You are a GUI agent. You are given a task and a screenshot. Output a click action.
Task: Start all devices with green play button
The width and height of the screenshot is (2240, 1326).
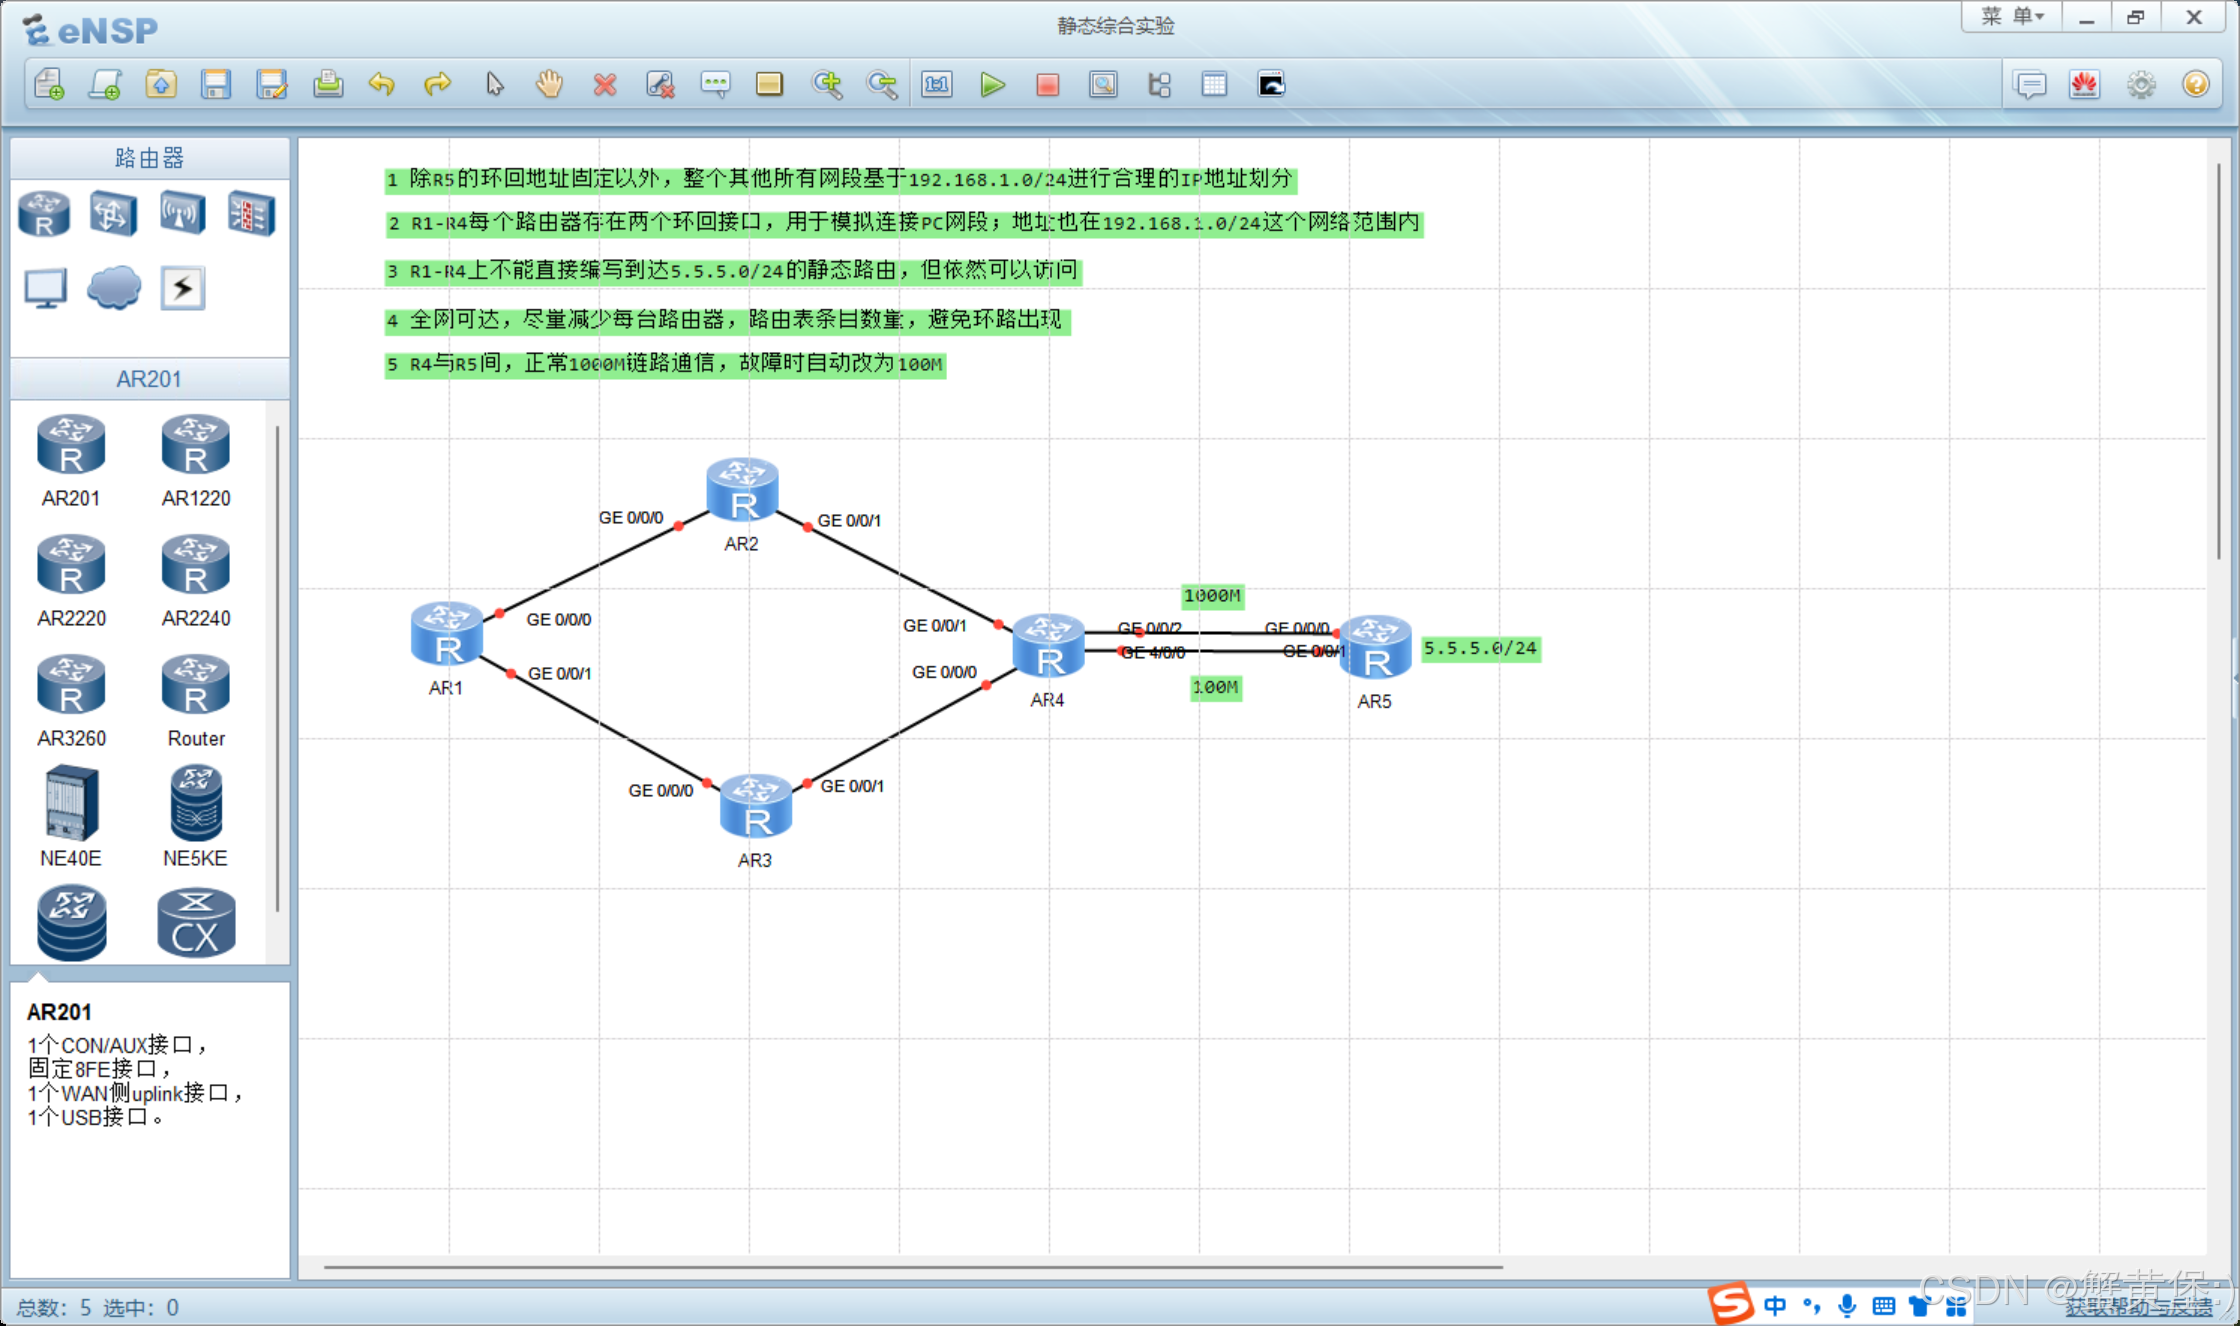(992, 84)
